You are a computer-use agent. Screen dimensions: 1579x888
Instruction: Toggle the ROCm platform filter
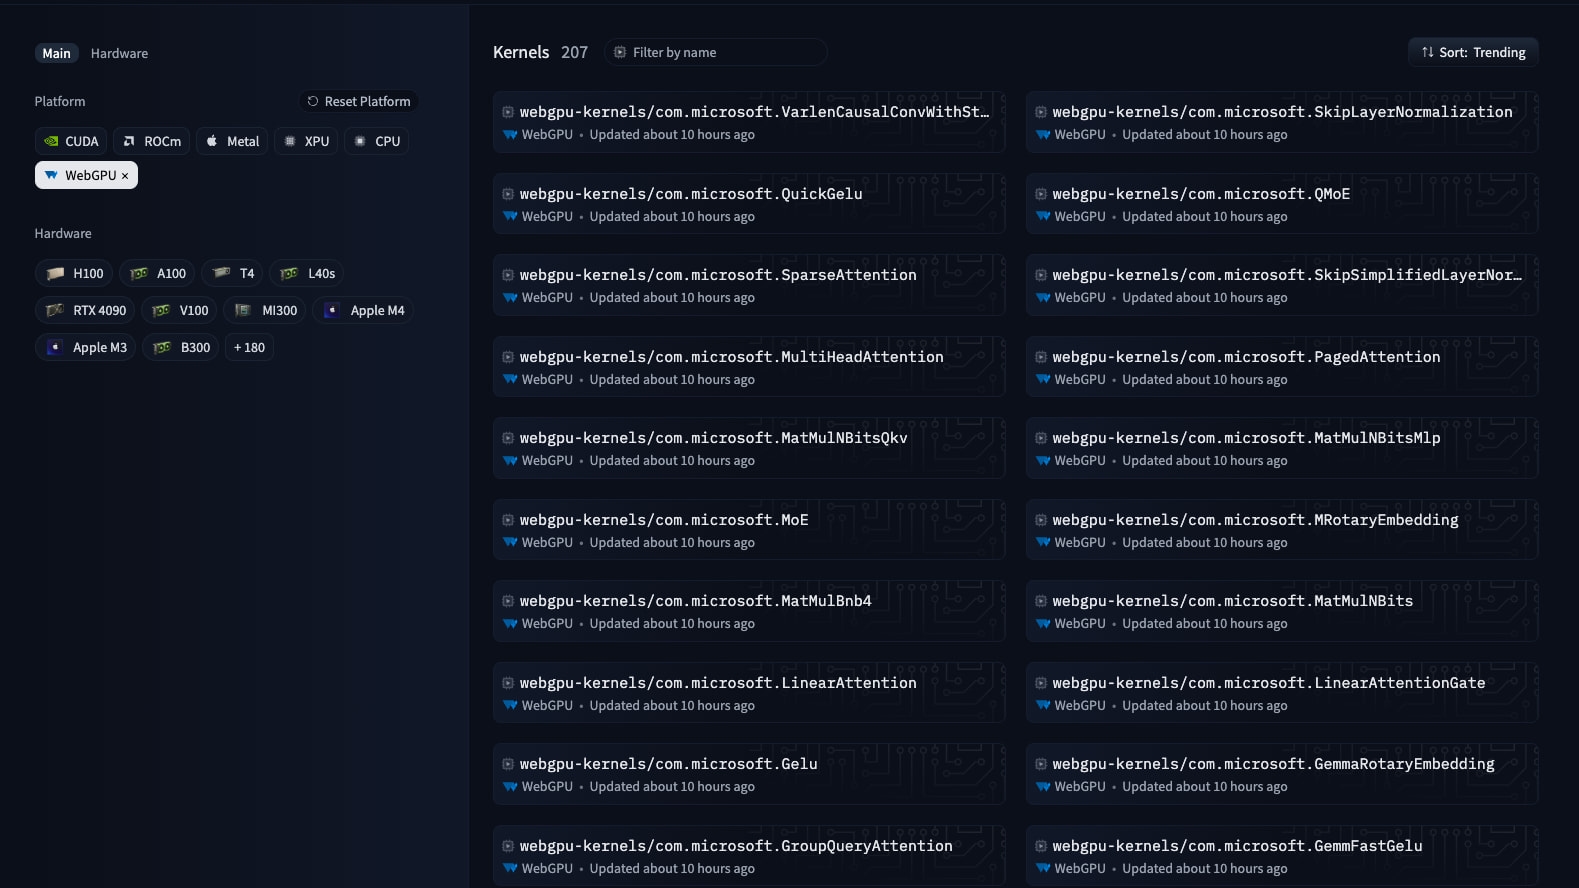(x=152, y=141)
